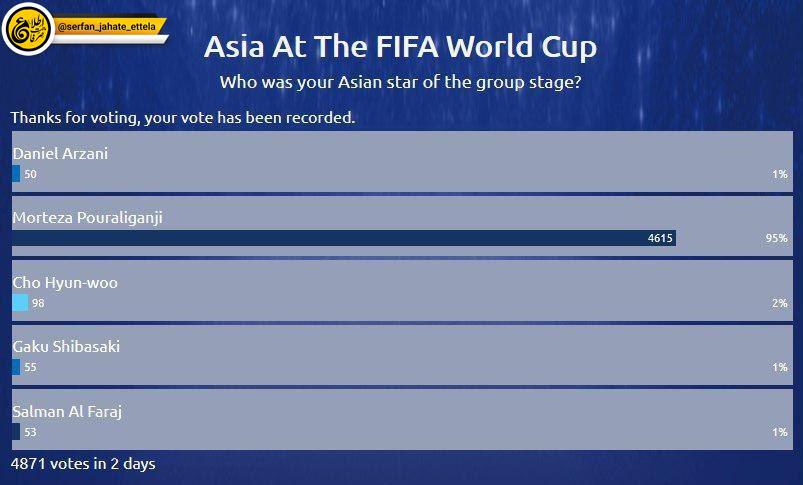Click Salman Al Faraj's 53 vote bar
This screenshot has height=485, width=803.
point(16,432)
